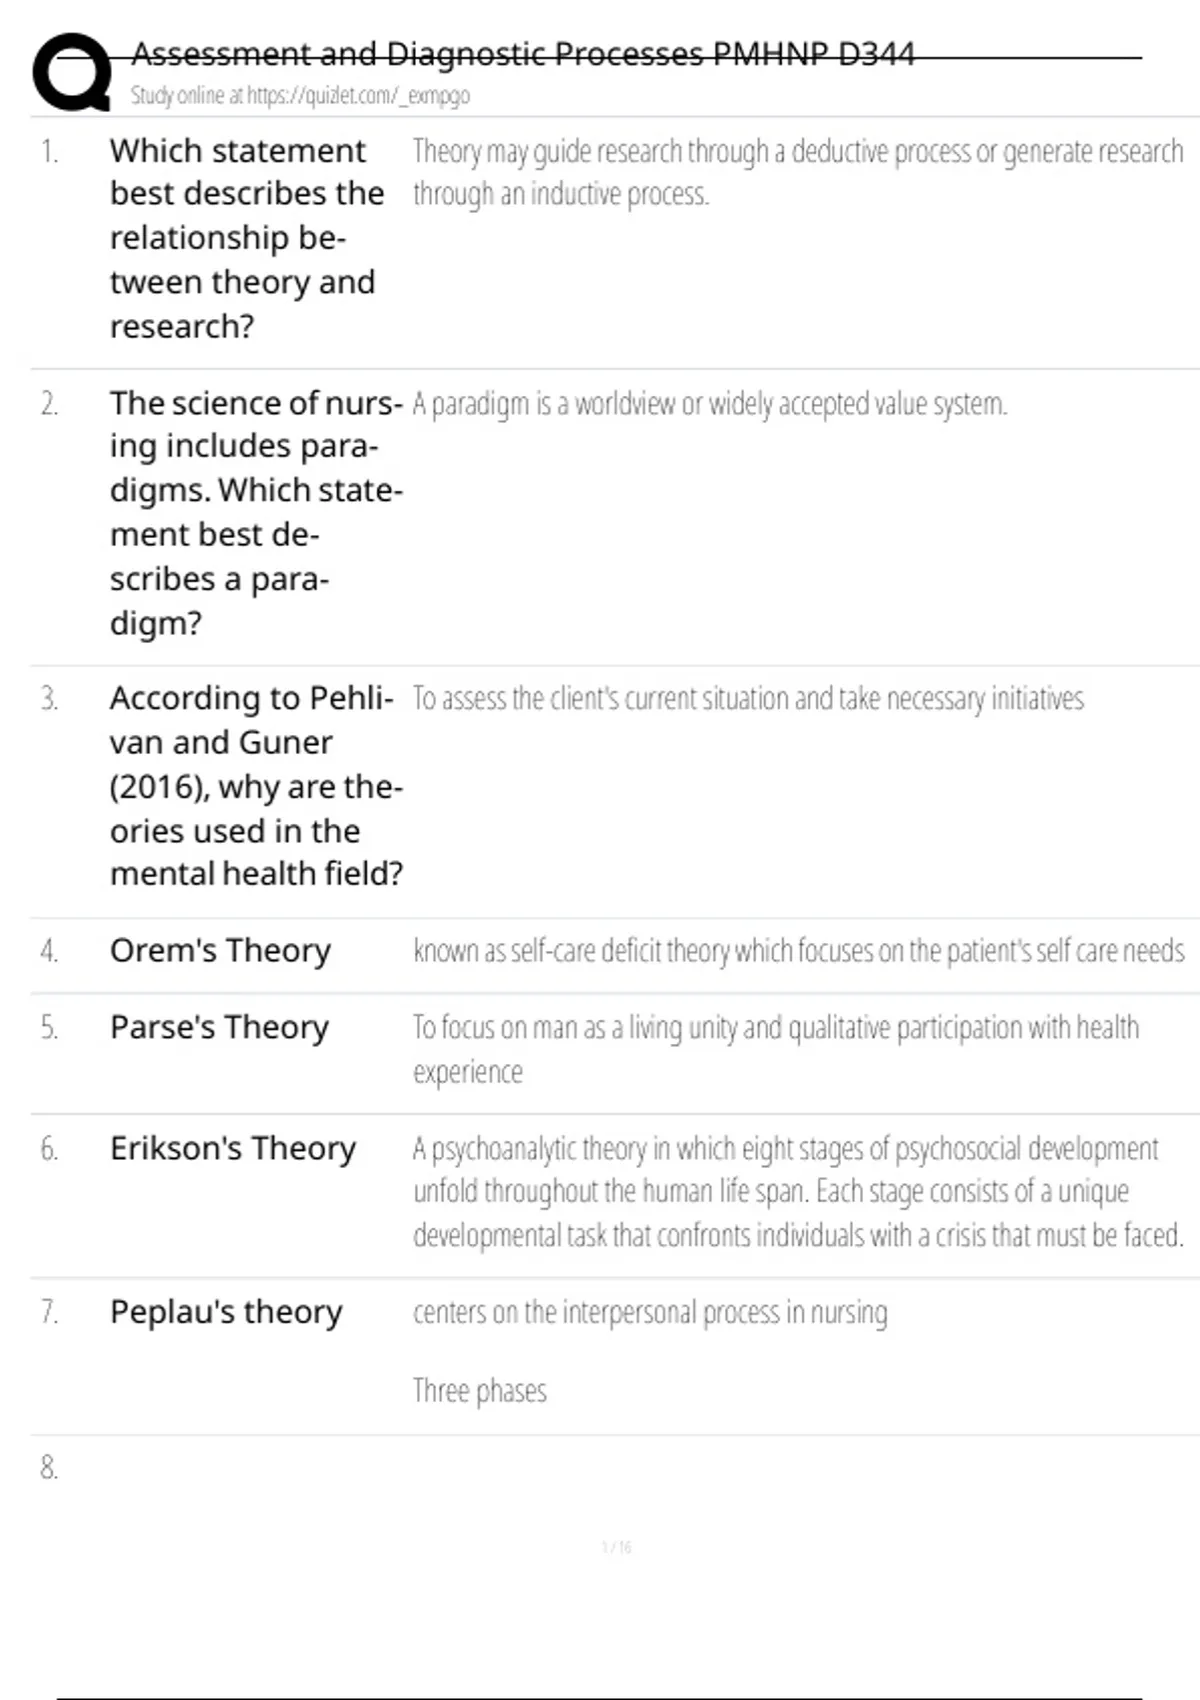Screen dimensions: 1200x1700
Task: Click the deductive process answer text
Action: (x=797, y=172)
